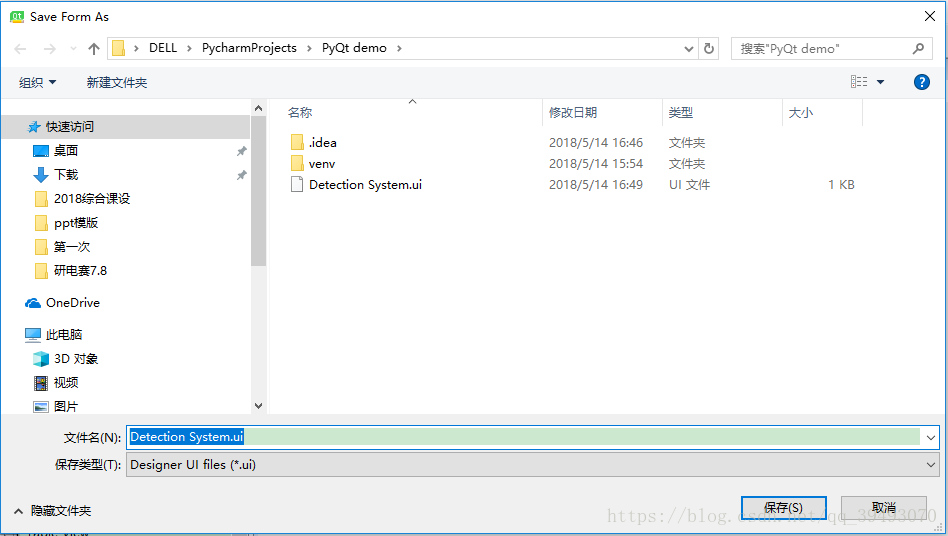Open the 组织 organize menu
Viewport: 948px width, 536px height.
37,82
